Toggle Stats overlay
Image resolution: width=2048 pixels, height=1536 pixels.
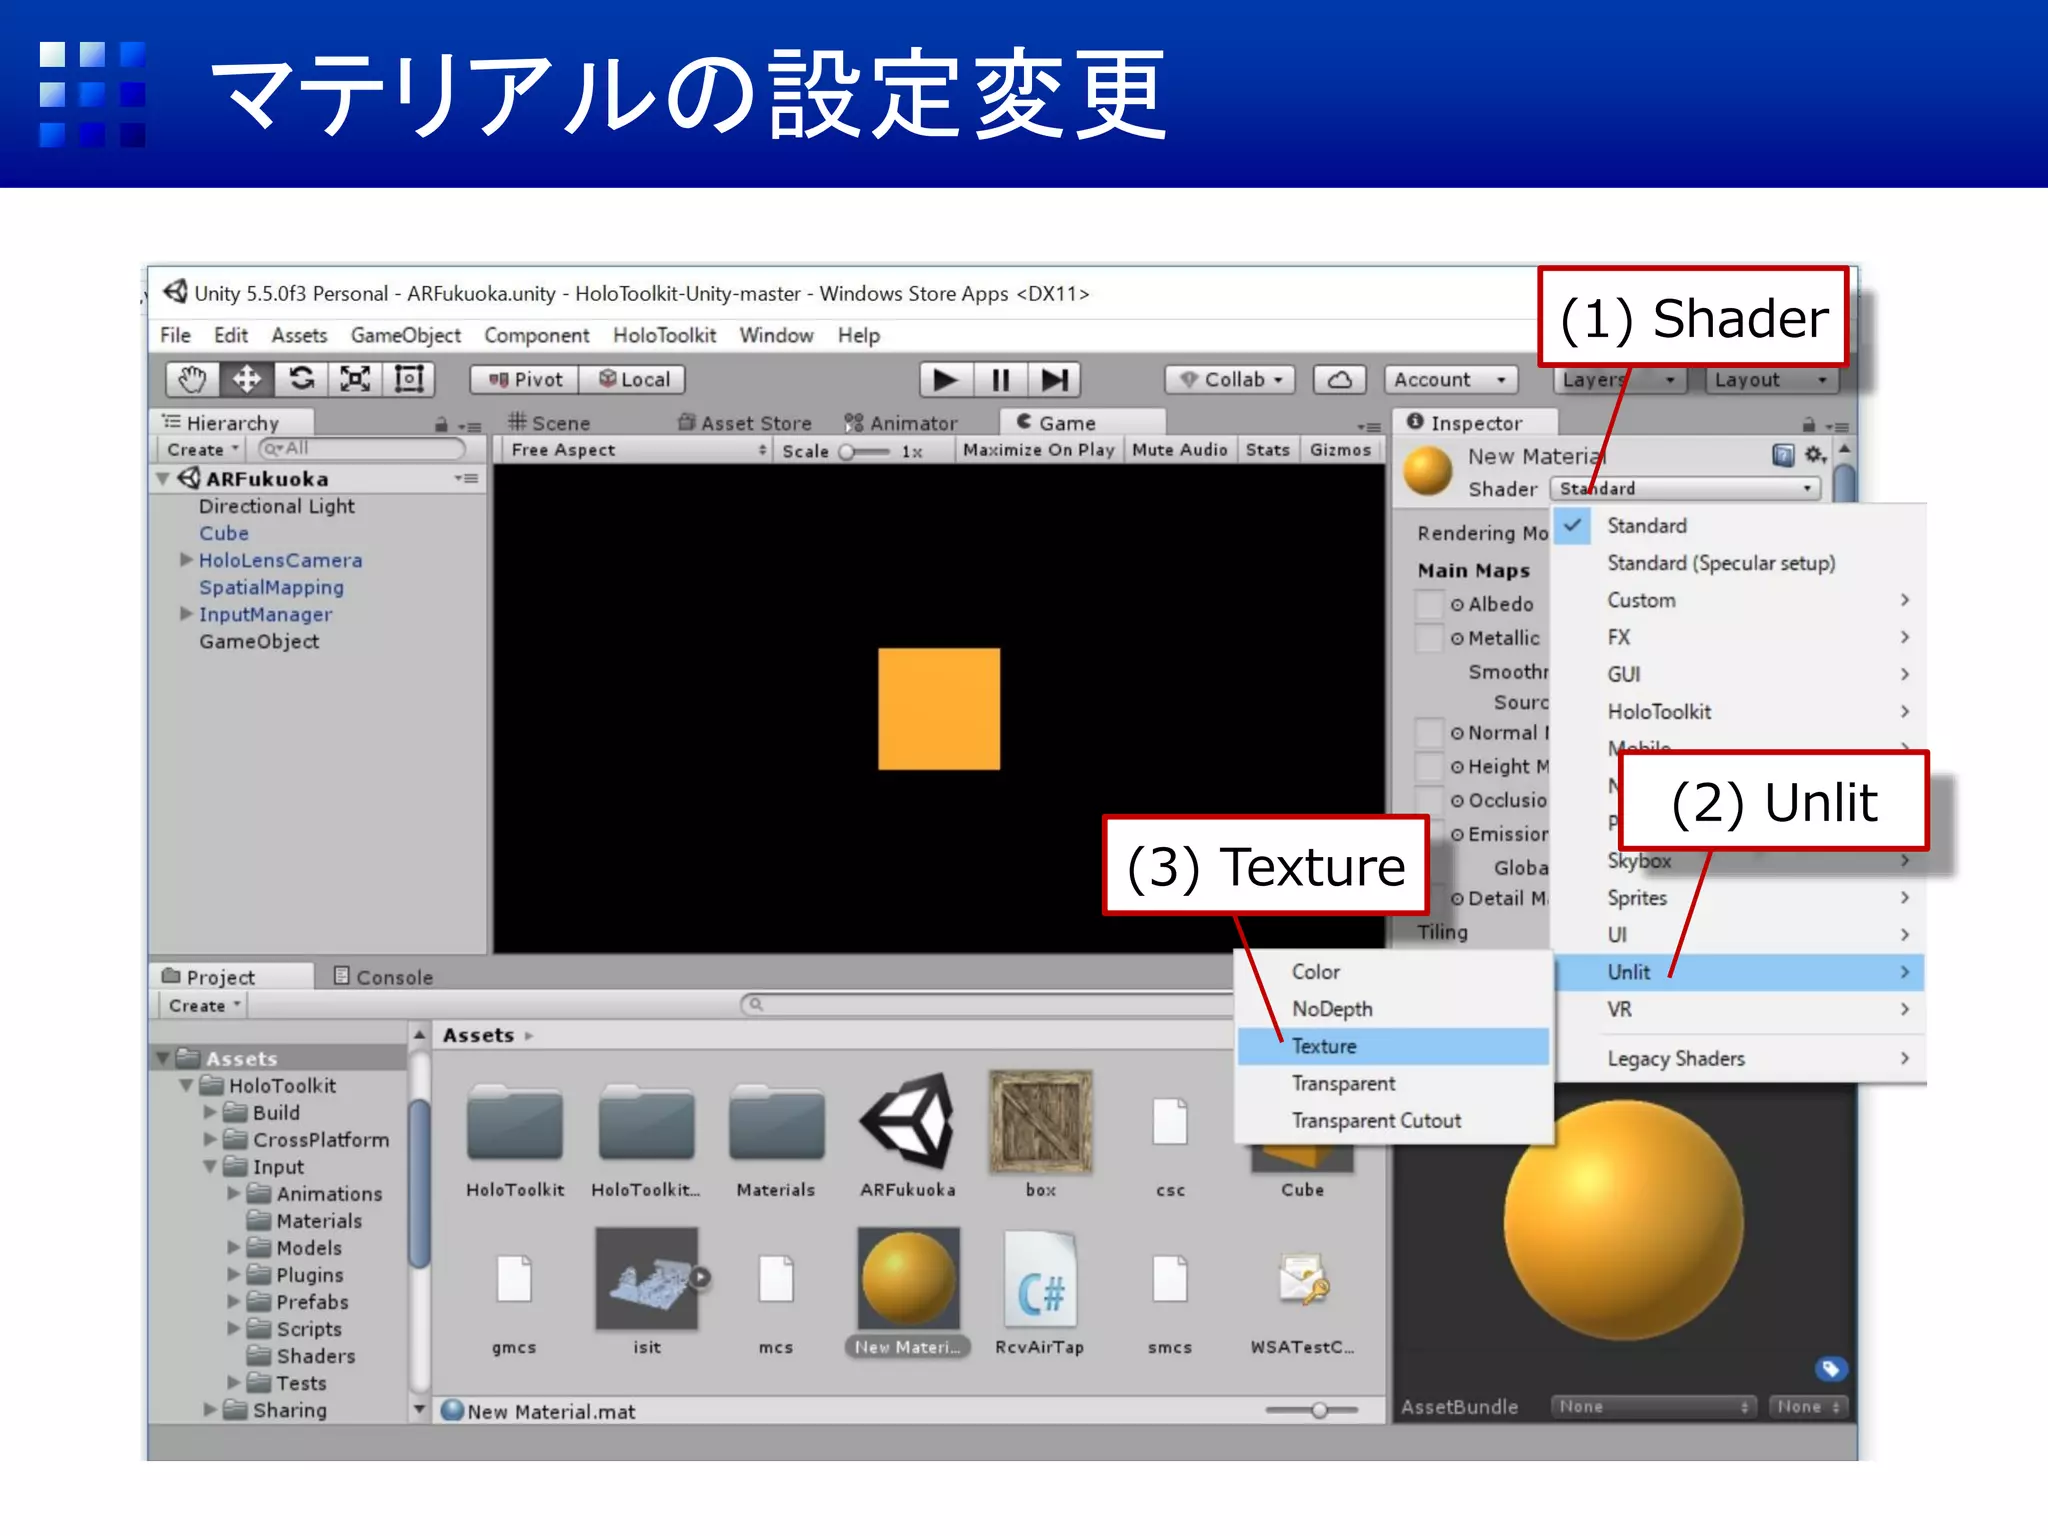[1268, 450]
